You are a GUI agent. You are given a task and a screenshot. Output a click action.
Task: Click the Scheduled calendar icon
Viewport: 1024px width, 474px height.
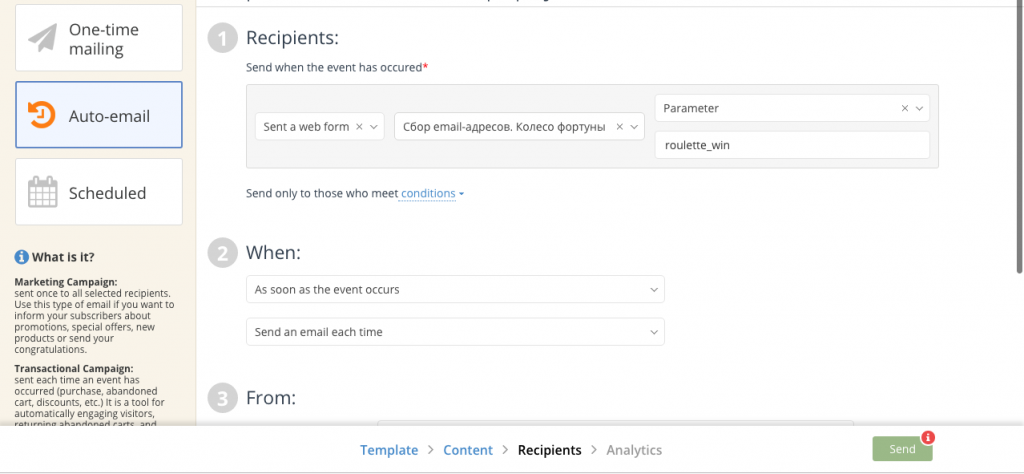[x=42, y=192]
